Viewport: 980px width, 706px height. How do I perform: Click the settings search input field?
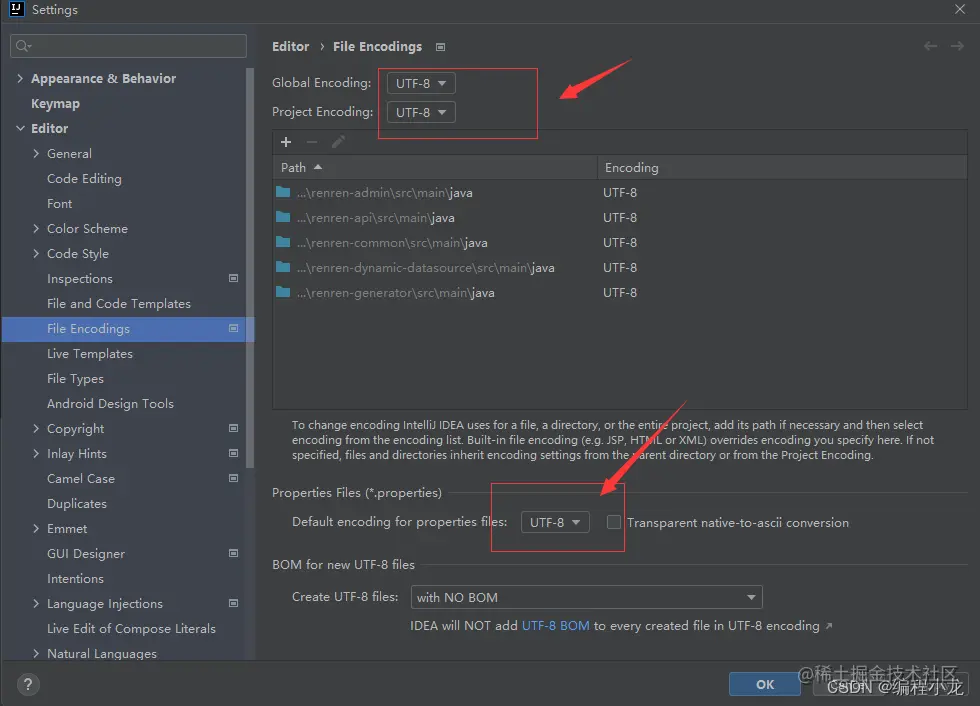(x=128, y=46)
